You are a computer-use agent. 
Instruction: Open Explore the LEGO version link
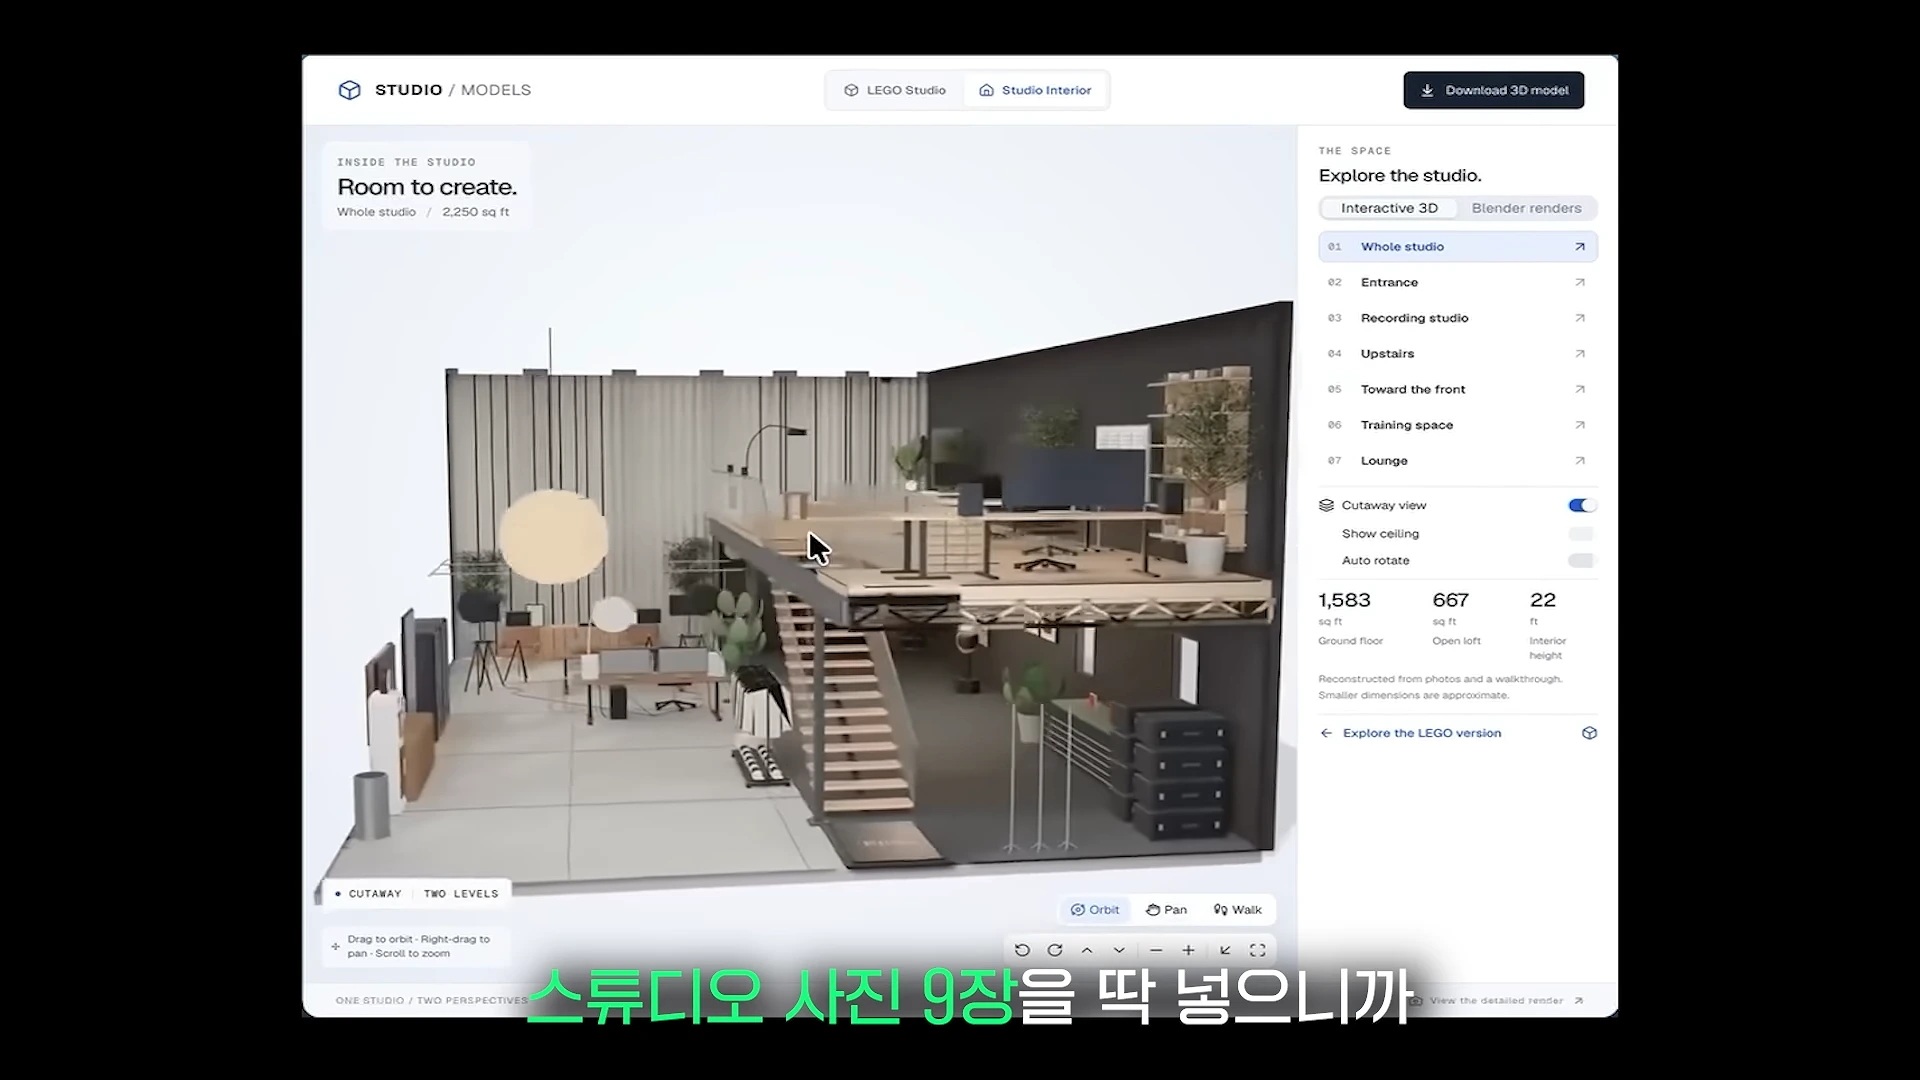(x=1421, y=733)
